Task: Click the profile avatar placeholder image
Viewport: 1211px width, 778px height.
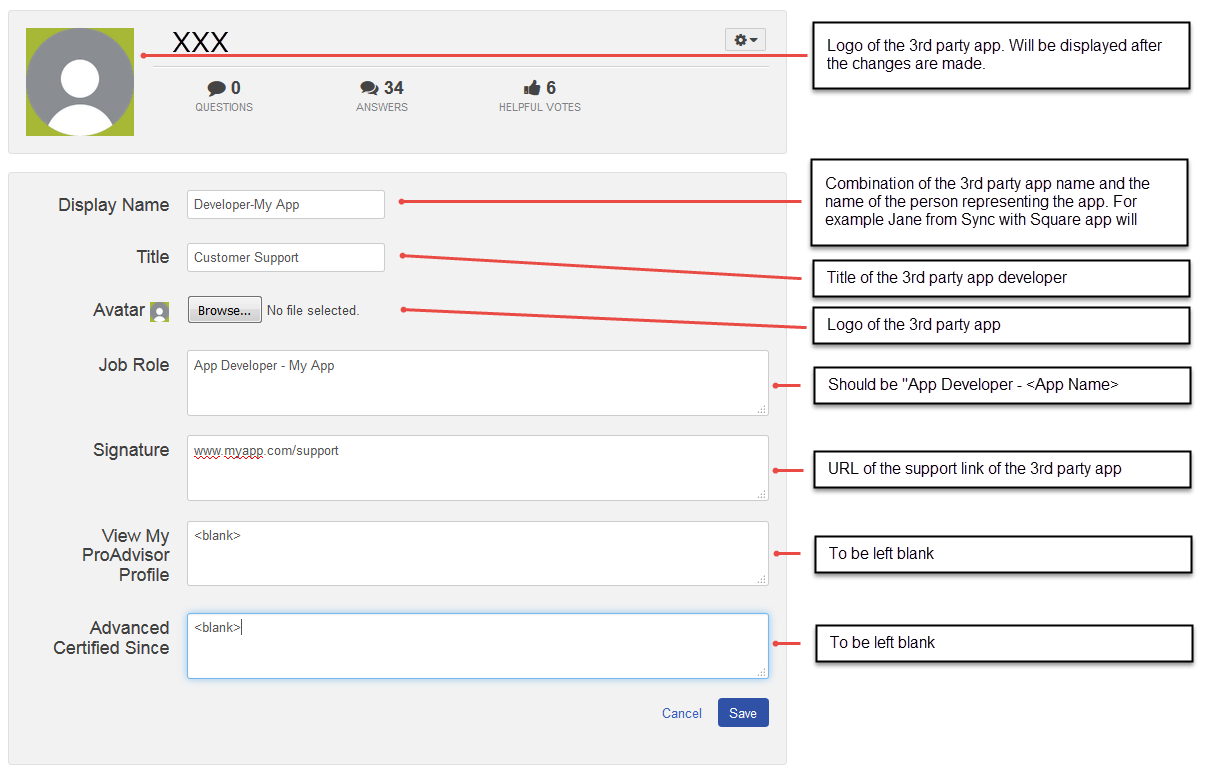Action: (x=80, y=84)
